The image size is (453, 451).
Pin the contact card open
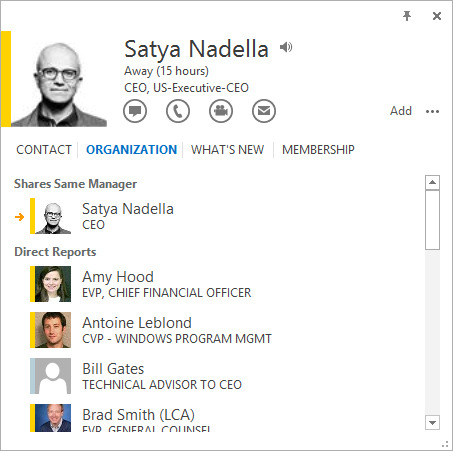click(x=407, y=16)
